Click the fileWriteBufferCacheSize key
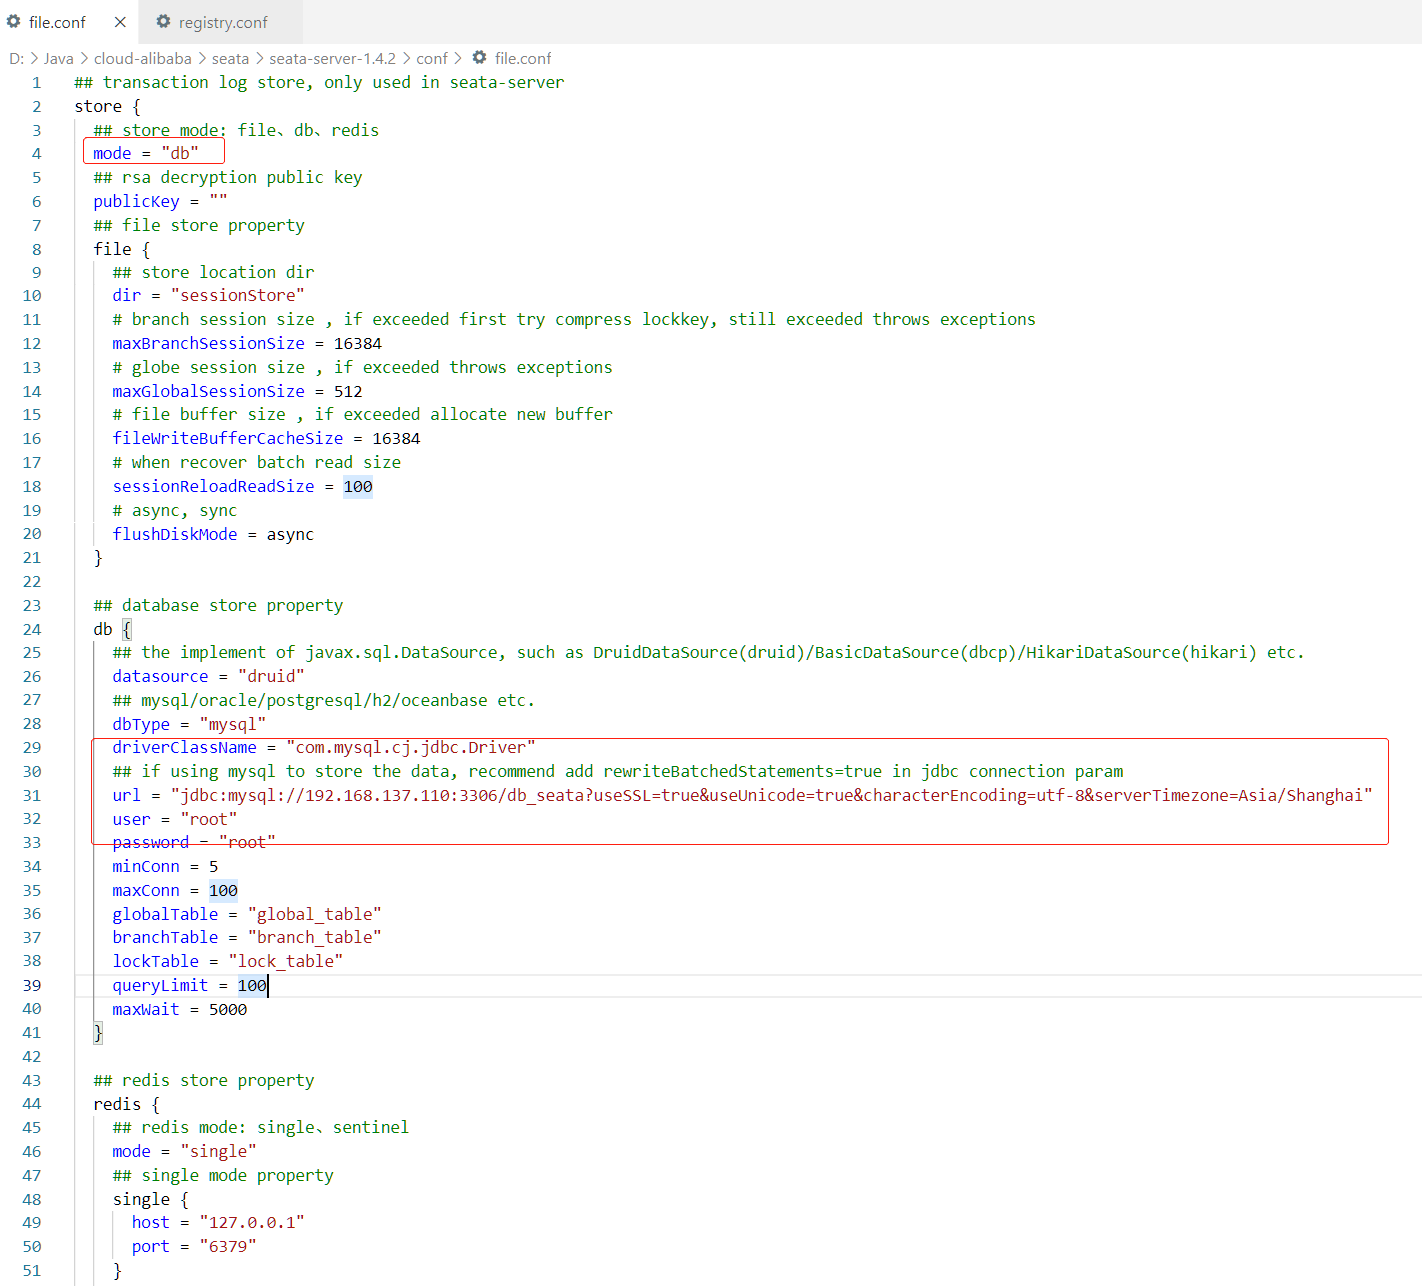Screen dimensions: 1422x1286 (228, 438)
